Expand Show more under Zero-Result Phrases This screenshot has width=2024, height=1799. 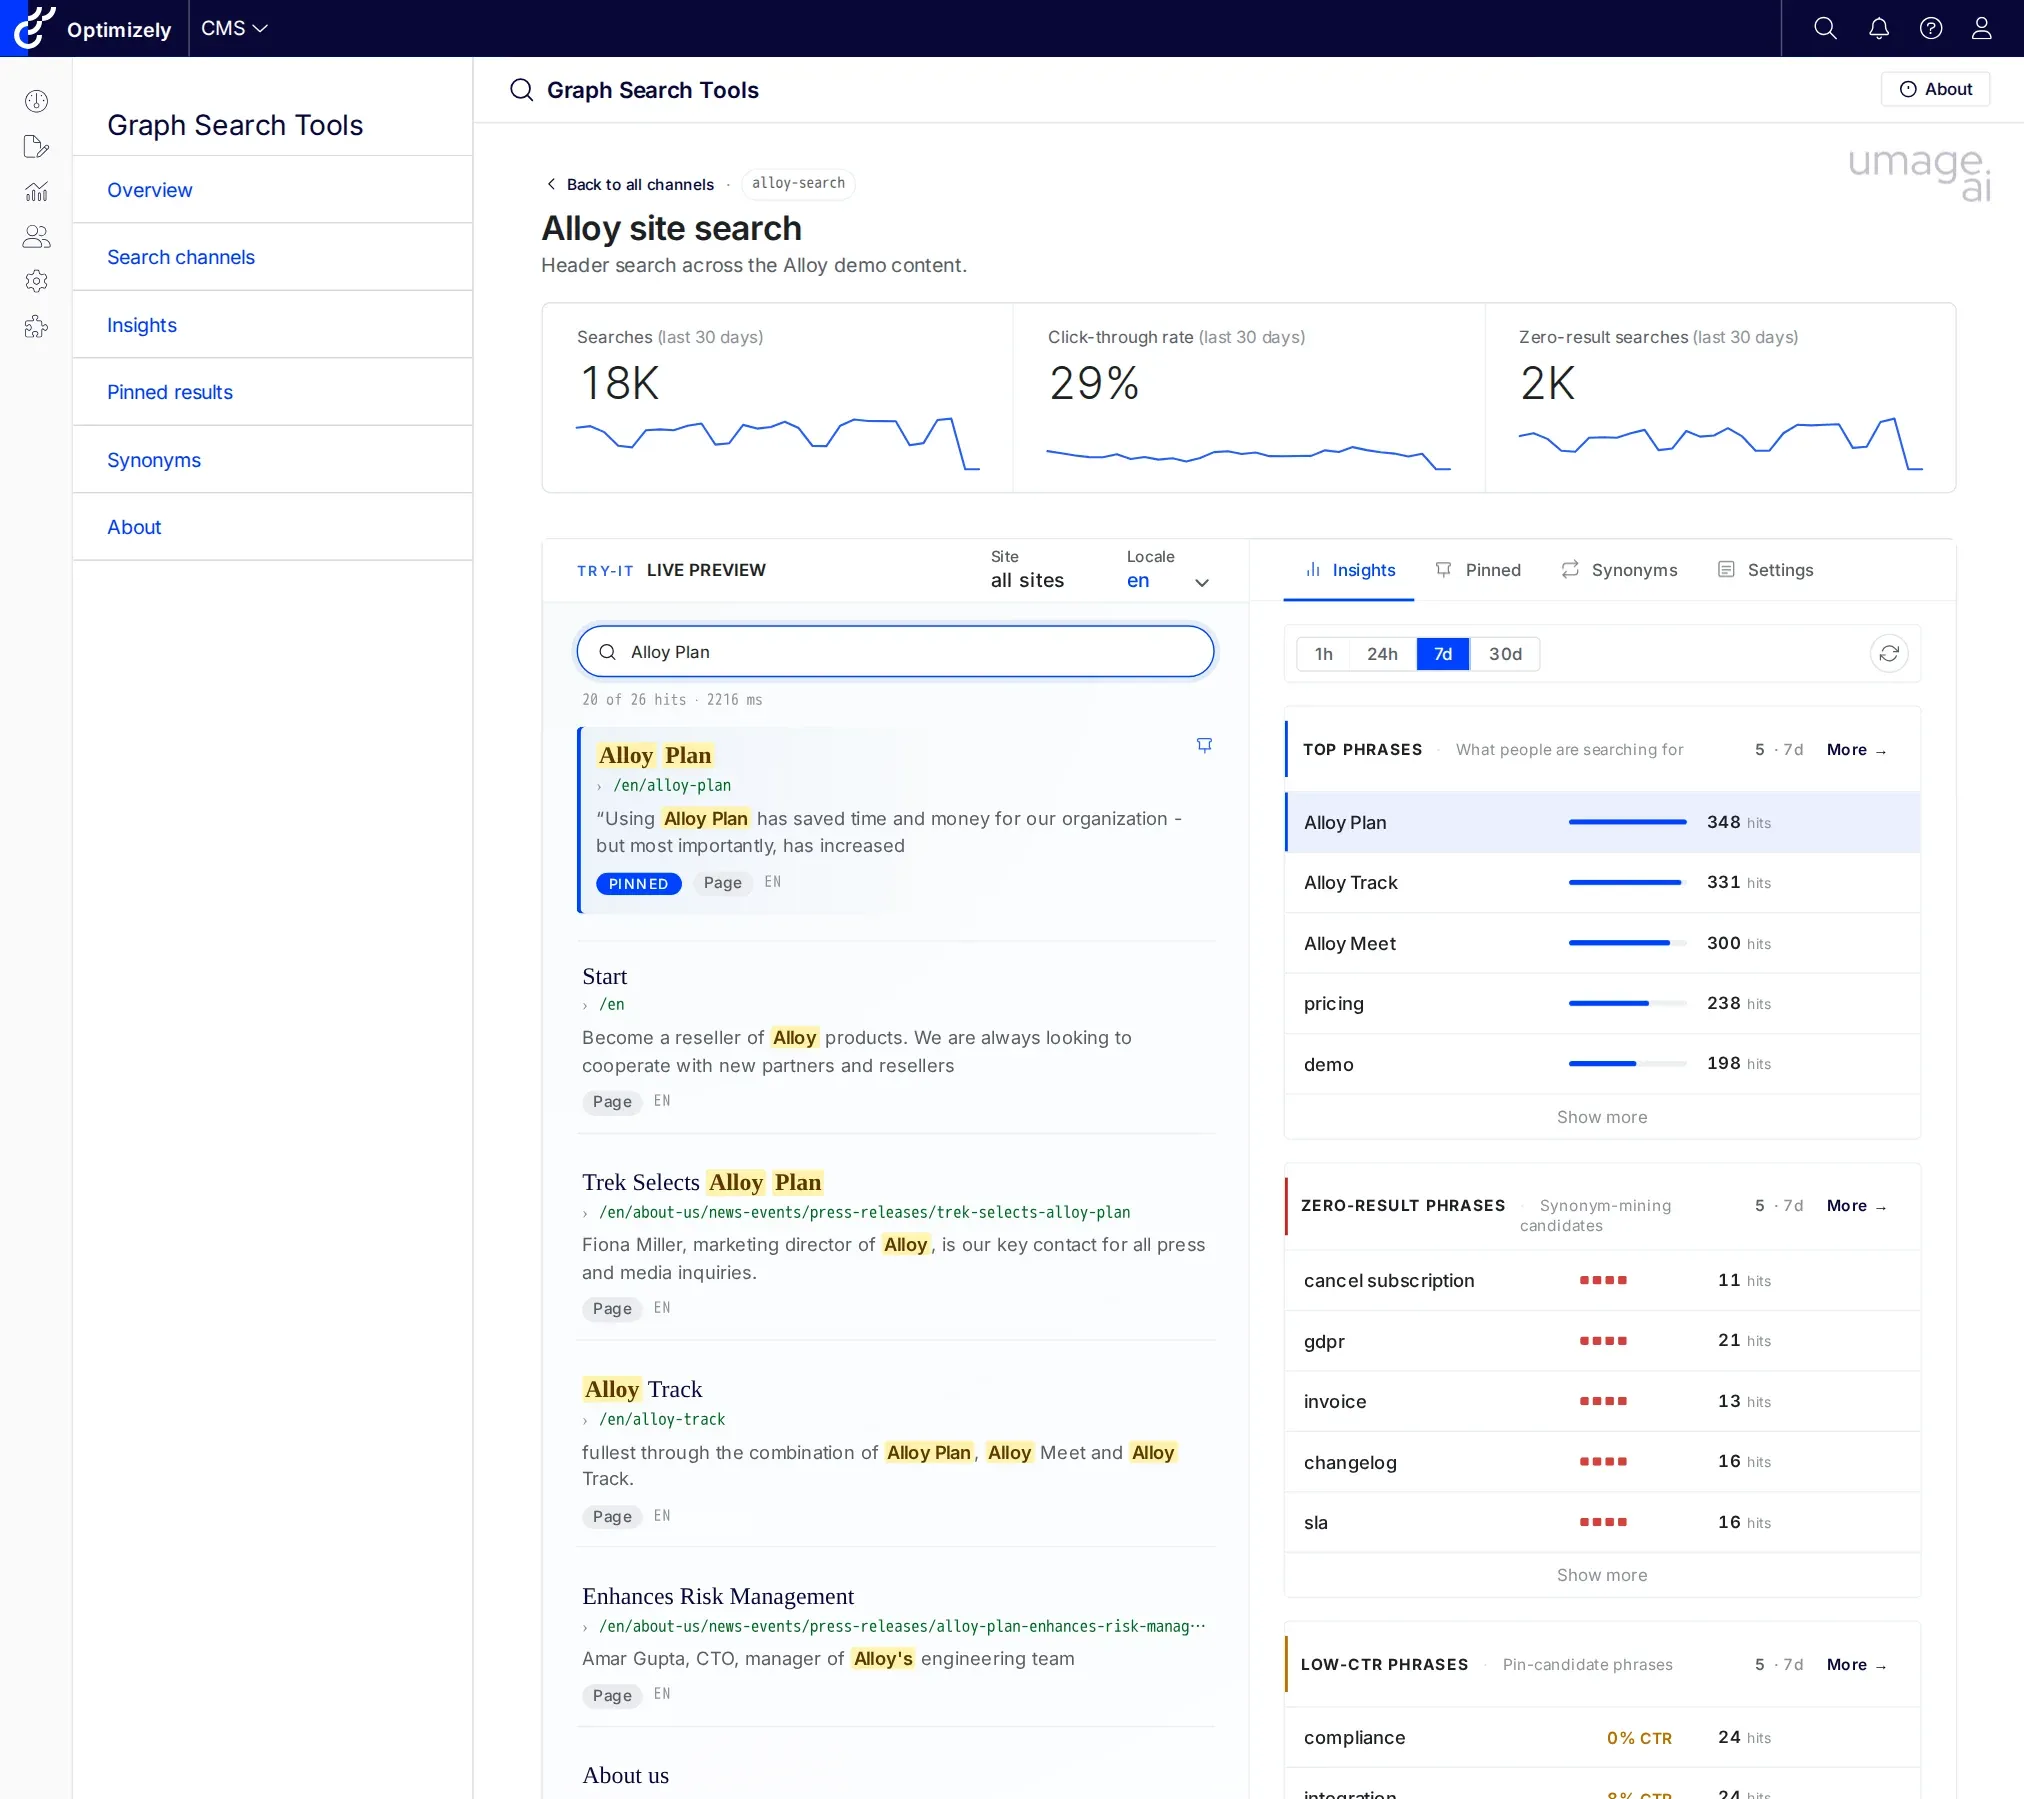point(1601,1575)
